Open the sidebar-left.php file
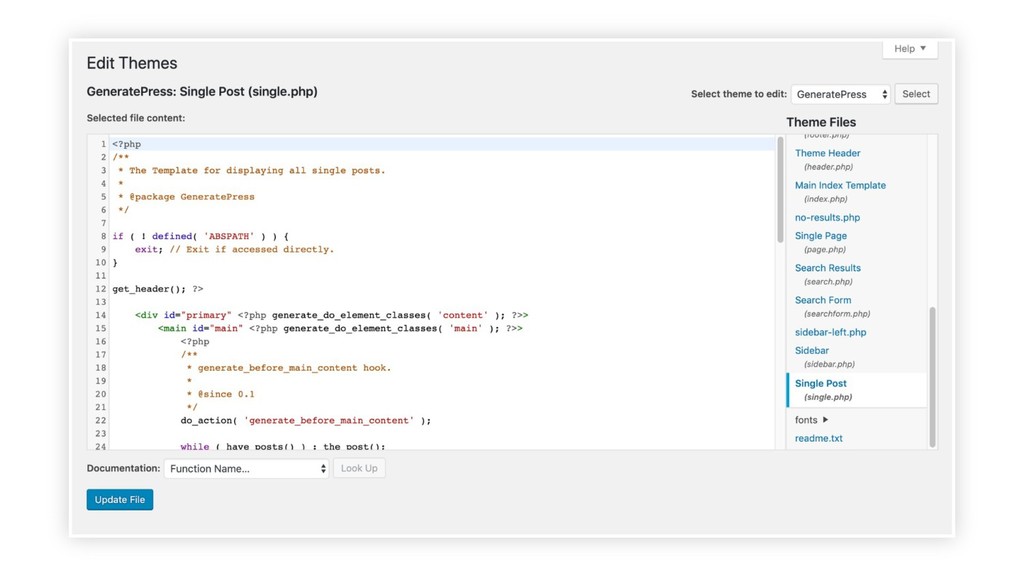1024x576 pixels. pyautogui.click(x=830, y=332)
